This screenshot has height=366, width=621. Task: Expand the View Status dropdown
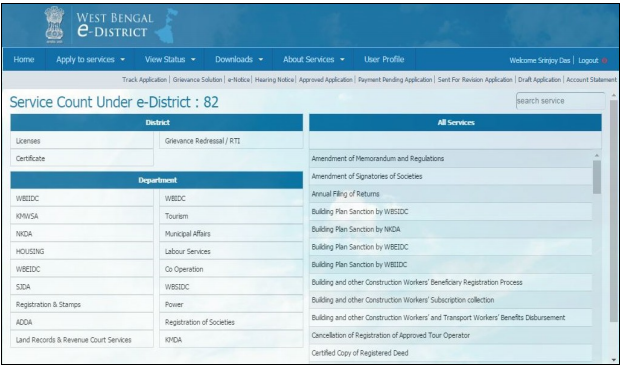click(x=170, y=60)
